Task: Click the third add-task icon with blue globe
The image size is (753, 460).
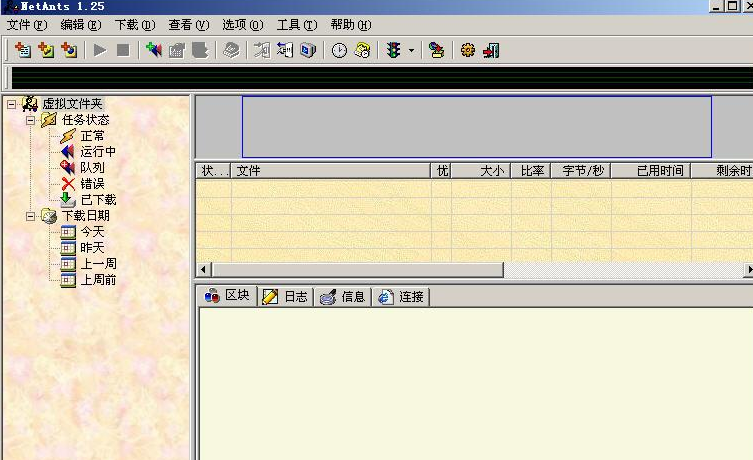Action: [70, 50]
